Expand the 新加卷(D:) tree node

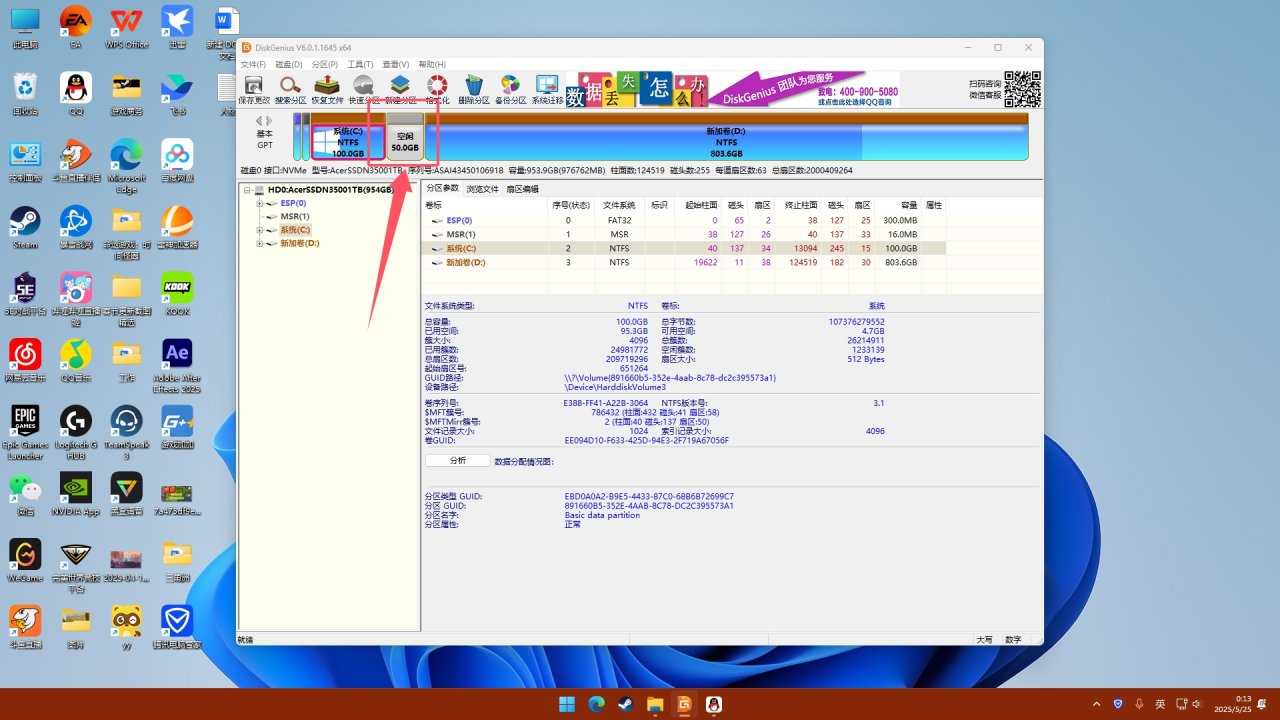point(260,243)
